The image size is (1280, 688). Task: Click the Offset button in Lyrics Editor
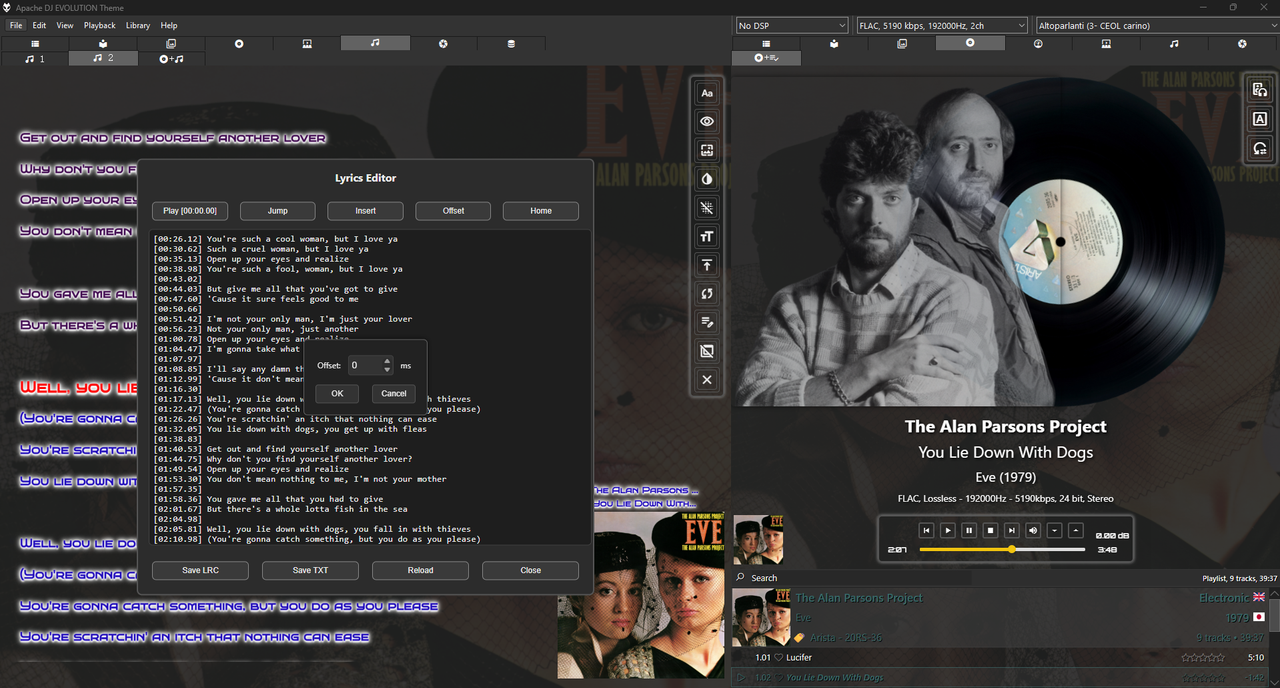click(454, 211)
